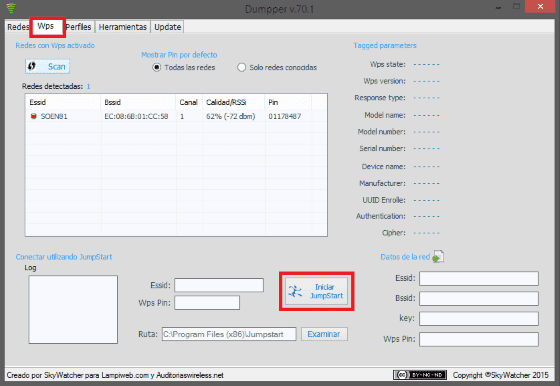Open the Redes tab
The width and height of the screenshot is (560, 386).
click(18, 27)
